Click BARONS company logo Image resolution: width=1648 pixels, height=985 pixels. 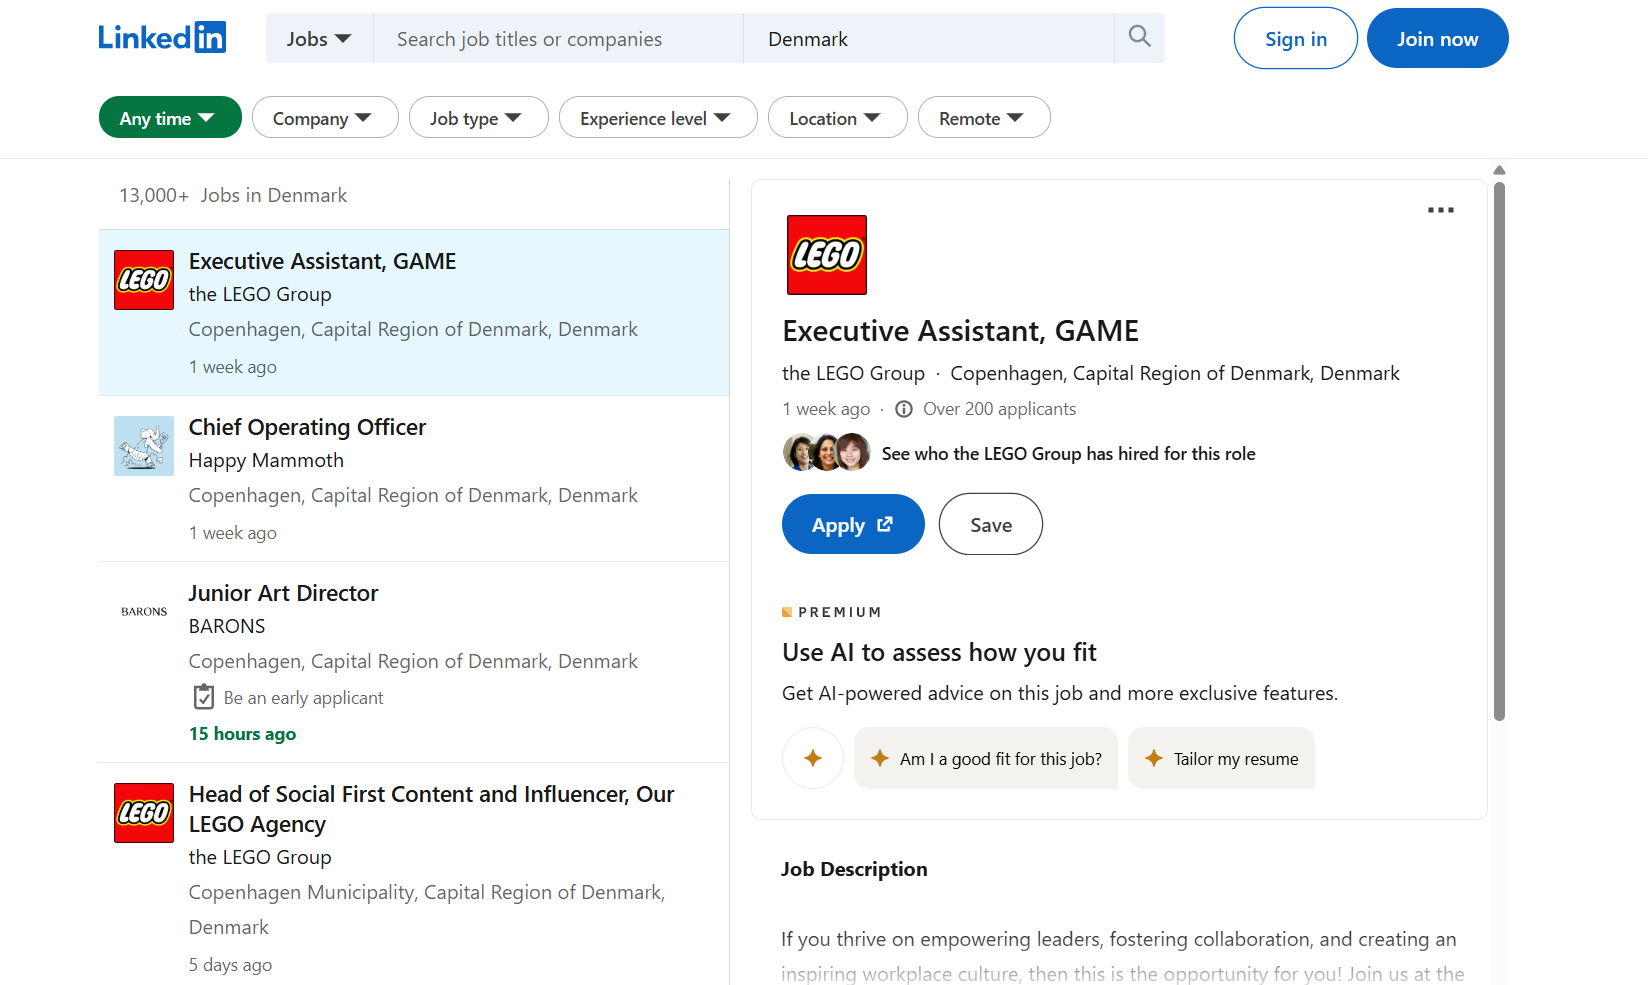click(x=144, y=611)
